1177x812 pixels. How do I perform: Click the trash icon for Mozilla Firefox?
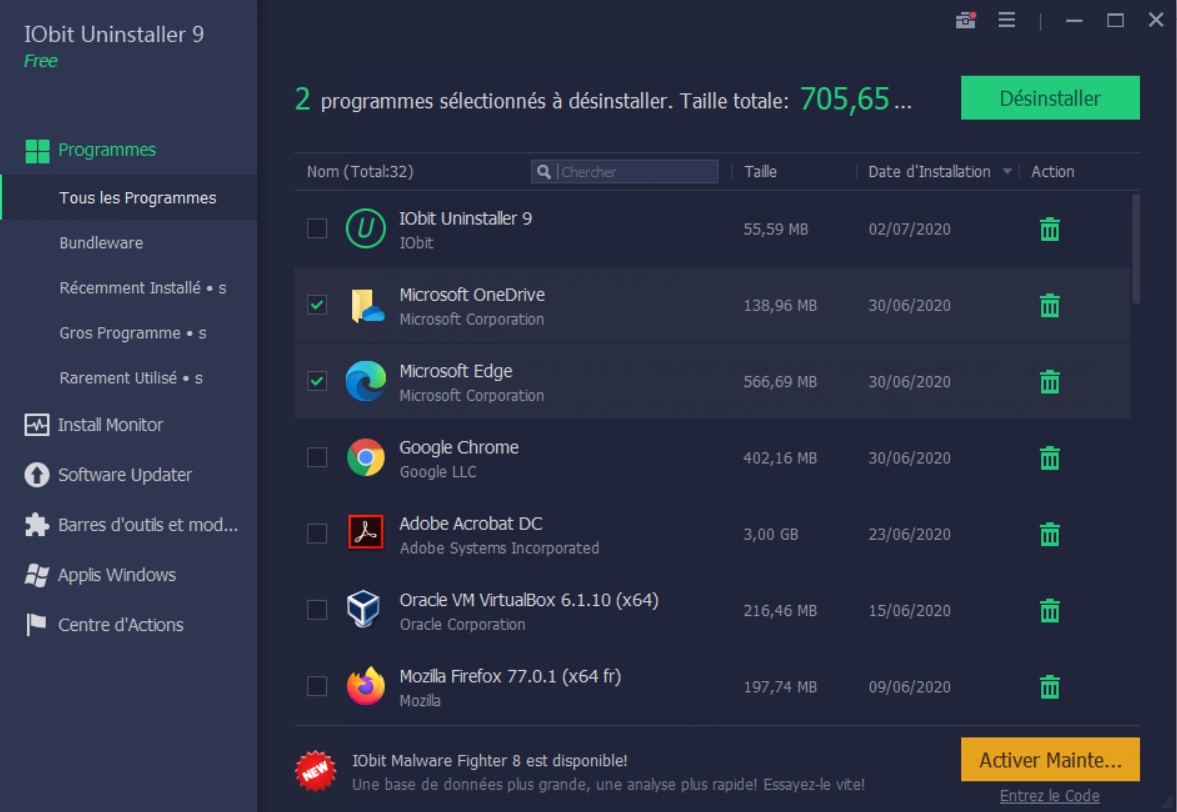1048,687
